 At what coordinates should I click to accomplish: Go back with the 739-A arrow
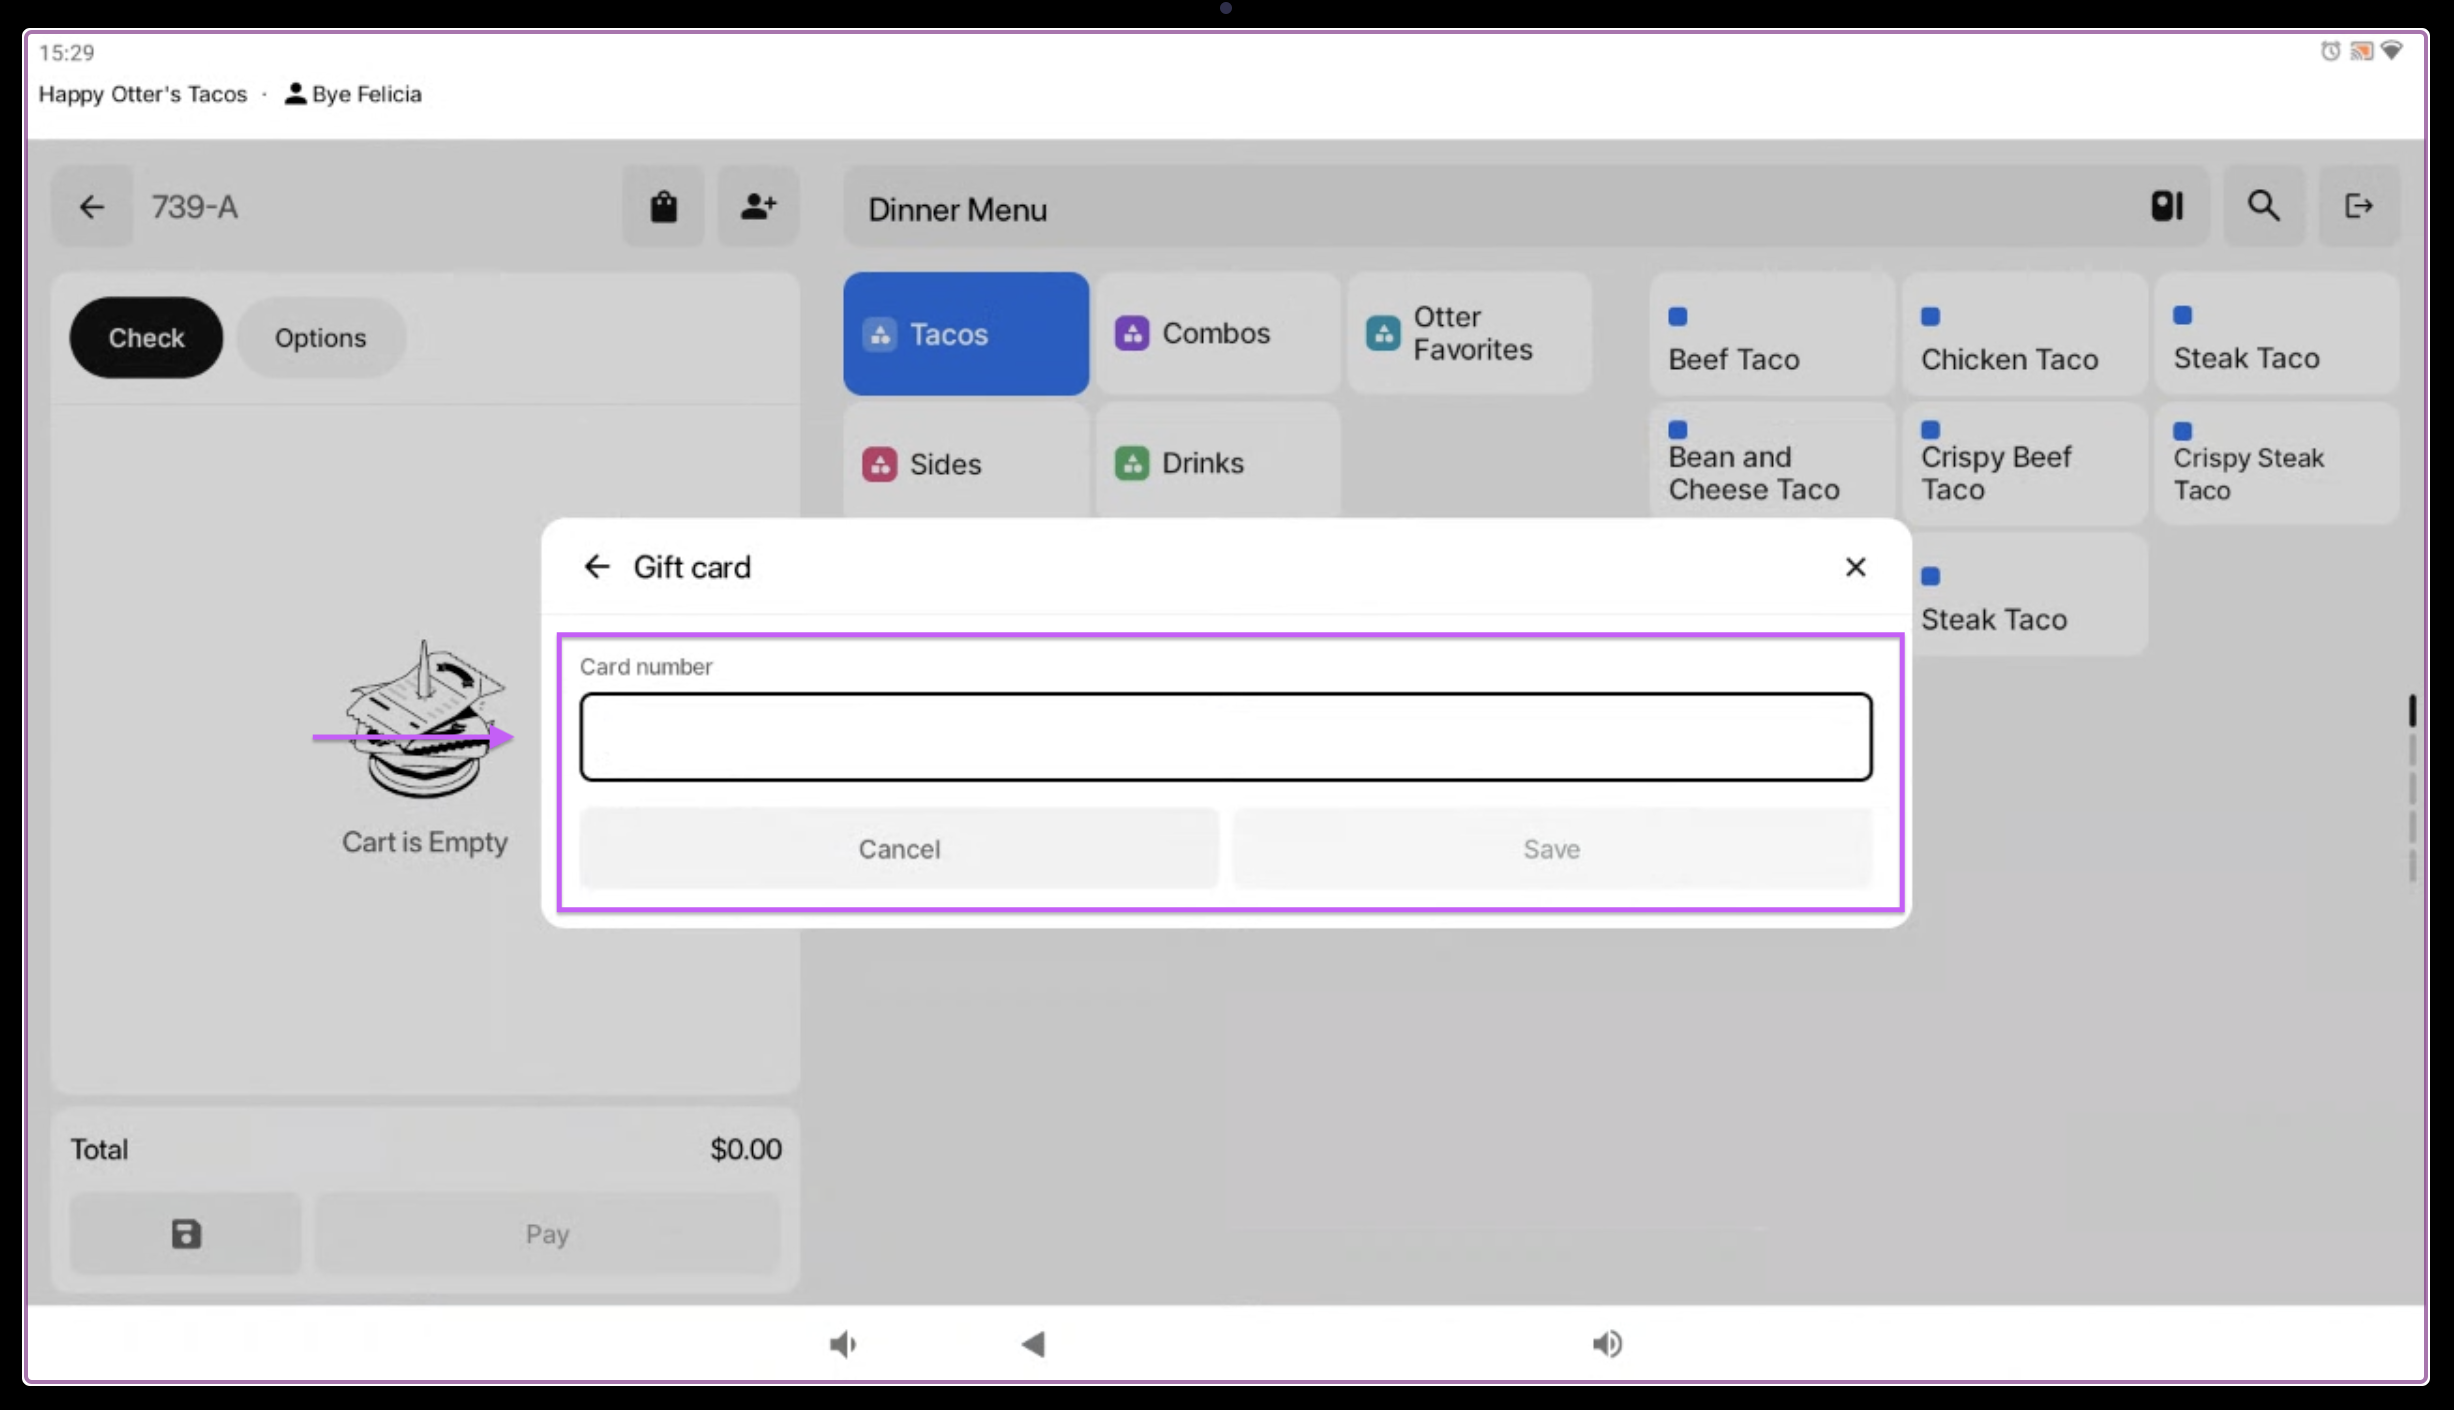[x=92, y=207]
